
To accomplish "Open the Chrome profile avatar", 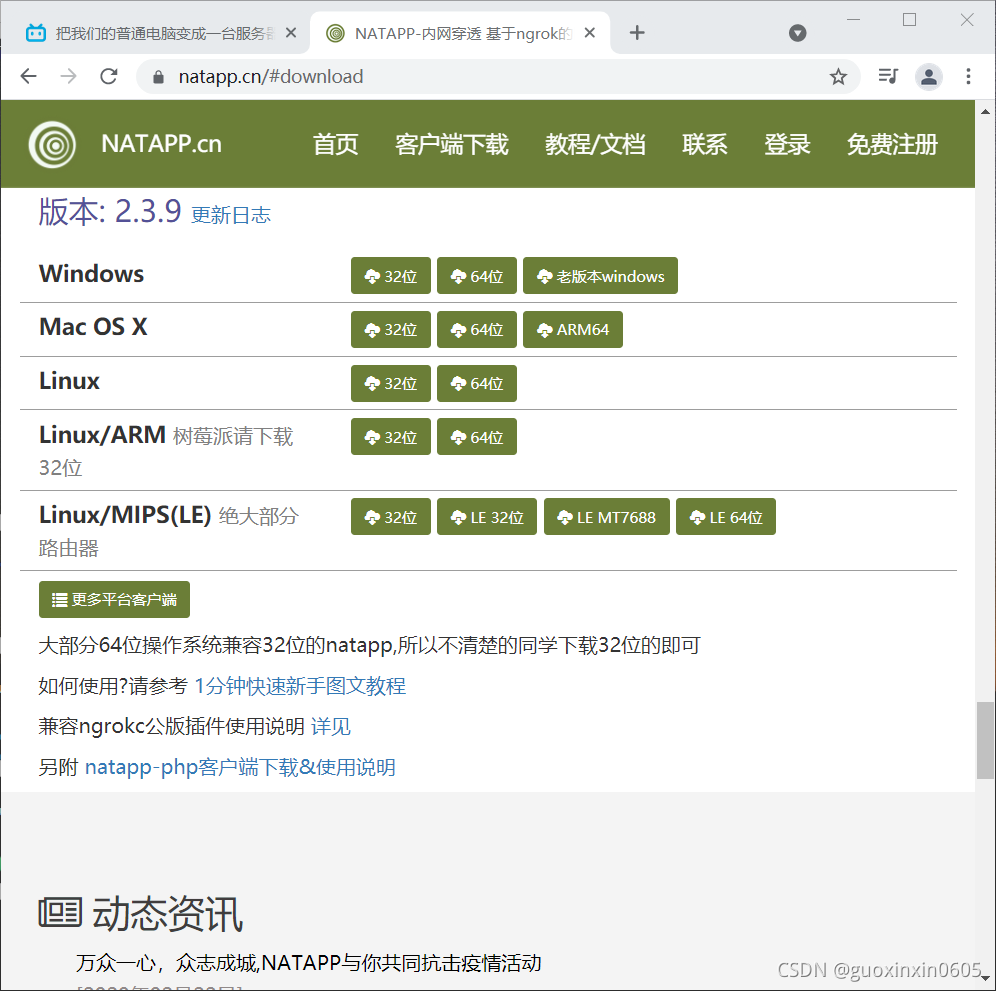I will click(x=928, y=77).
